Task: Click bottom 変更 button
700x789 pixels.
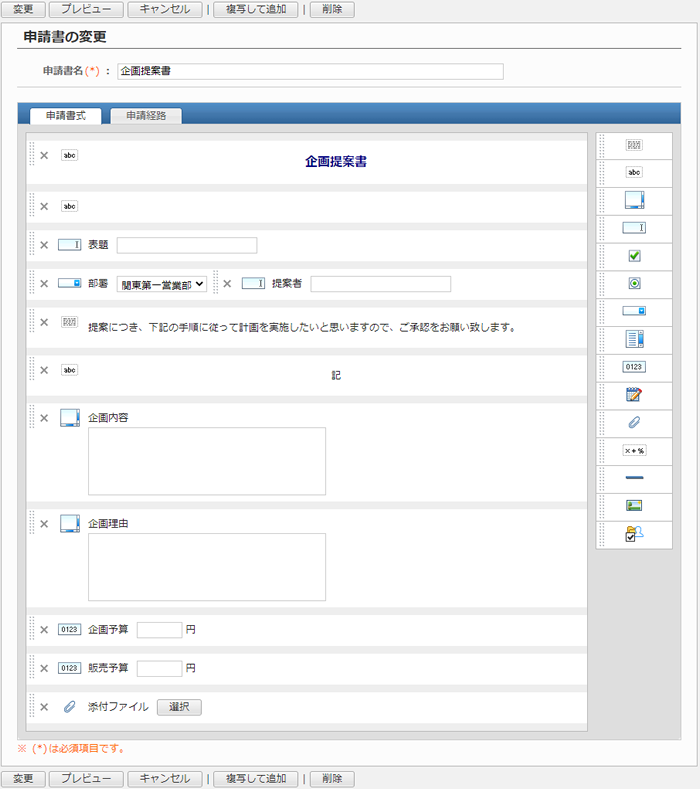Action: pos(23,778)
